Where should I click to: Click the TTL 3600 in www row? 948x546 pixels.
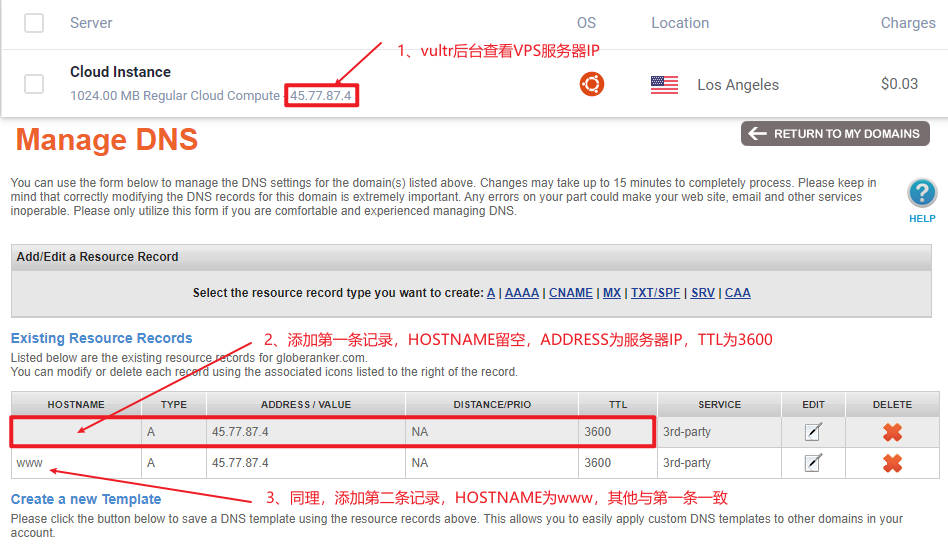pos(597,463)
